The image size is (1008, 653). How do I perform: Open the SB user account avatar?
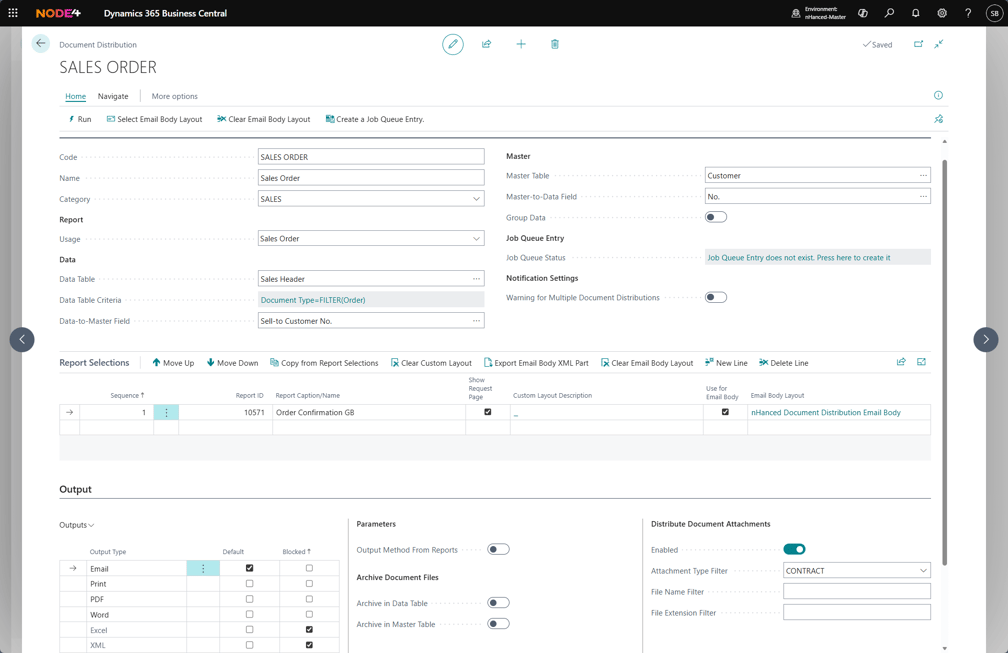(994, 13)
